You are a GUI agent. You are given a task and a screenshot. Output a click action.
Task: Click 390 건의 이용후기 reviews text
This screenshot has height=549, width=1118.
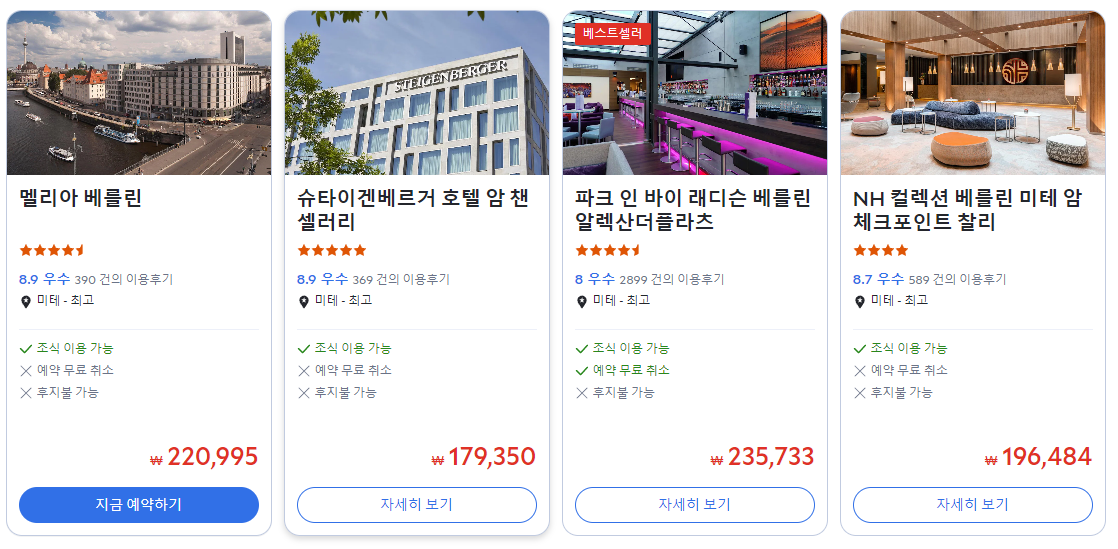[123, 279]
